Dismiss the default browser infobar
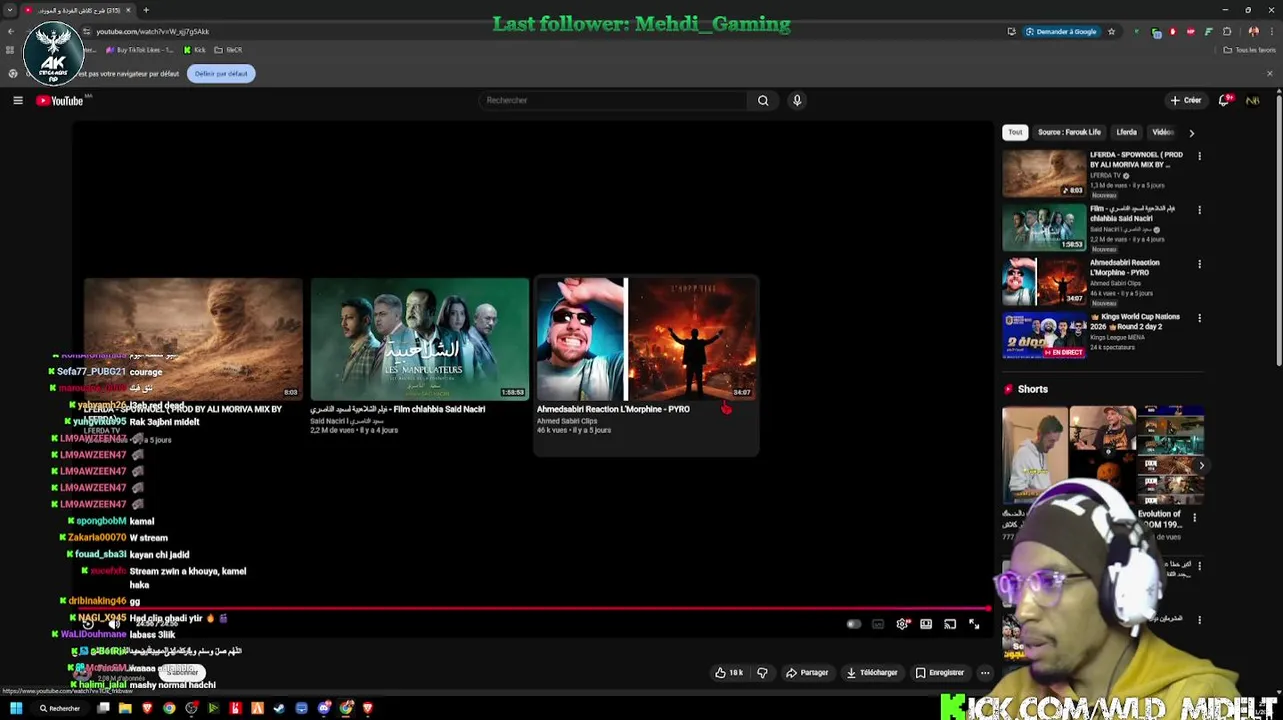Viewport: 1283px width, 720px height. coord(1270,73)
